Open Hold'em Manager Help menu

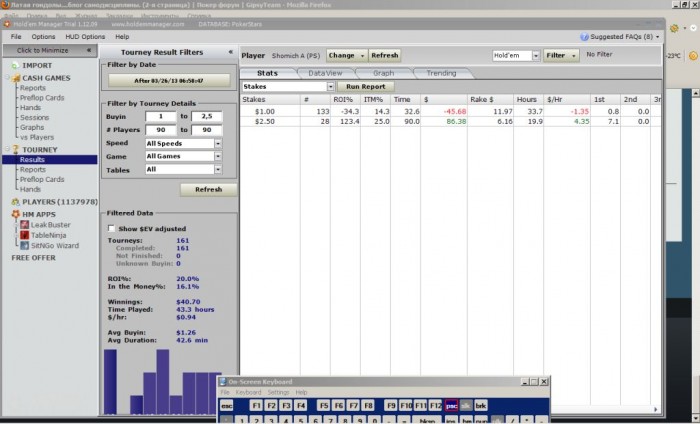click(x=122, y=37)
